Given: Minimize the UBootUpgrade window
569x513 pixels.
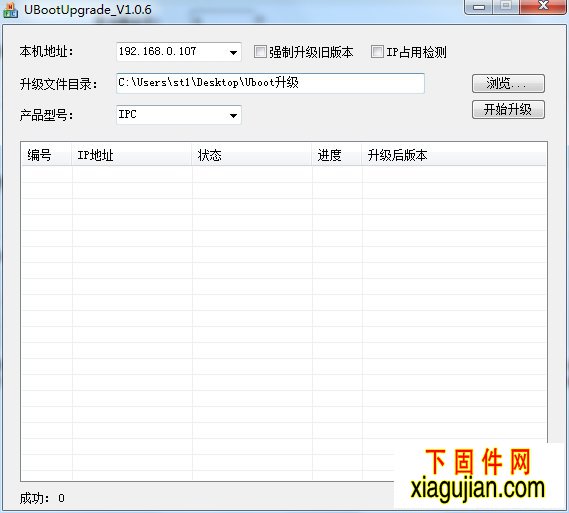Looking at the screenshot, I should [478, 7].
